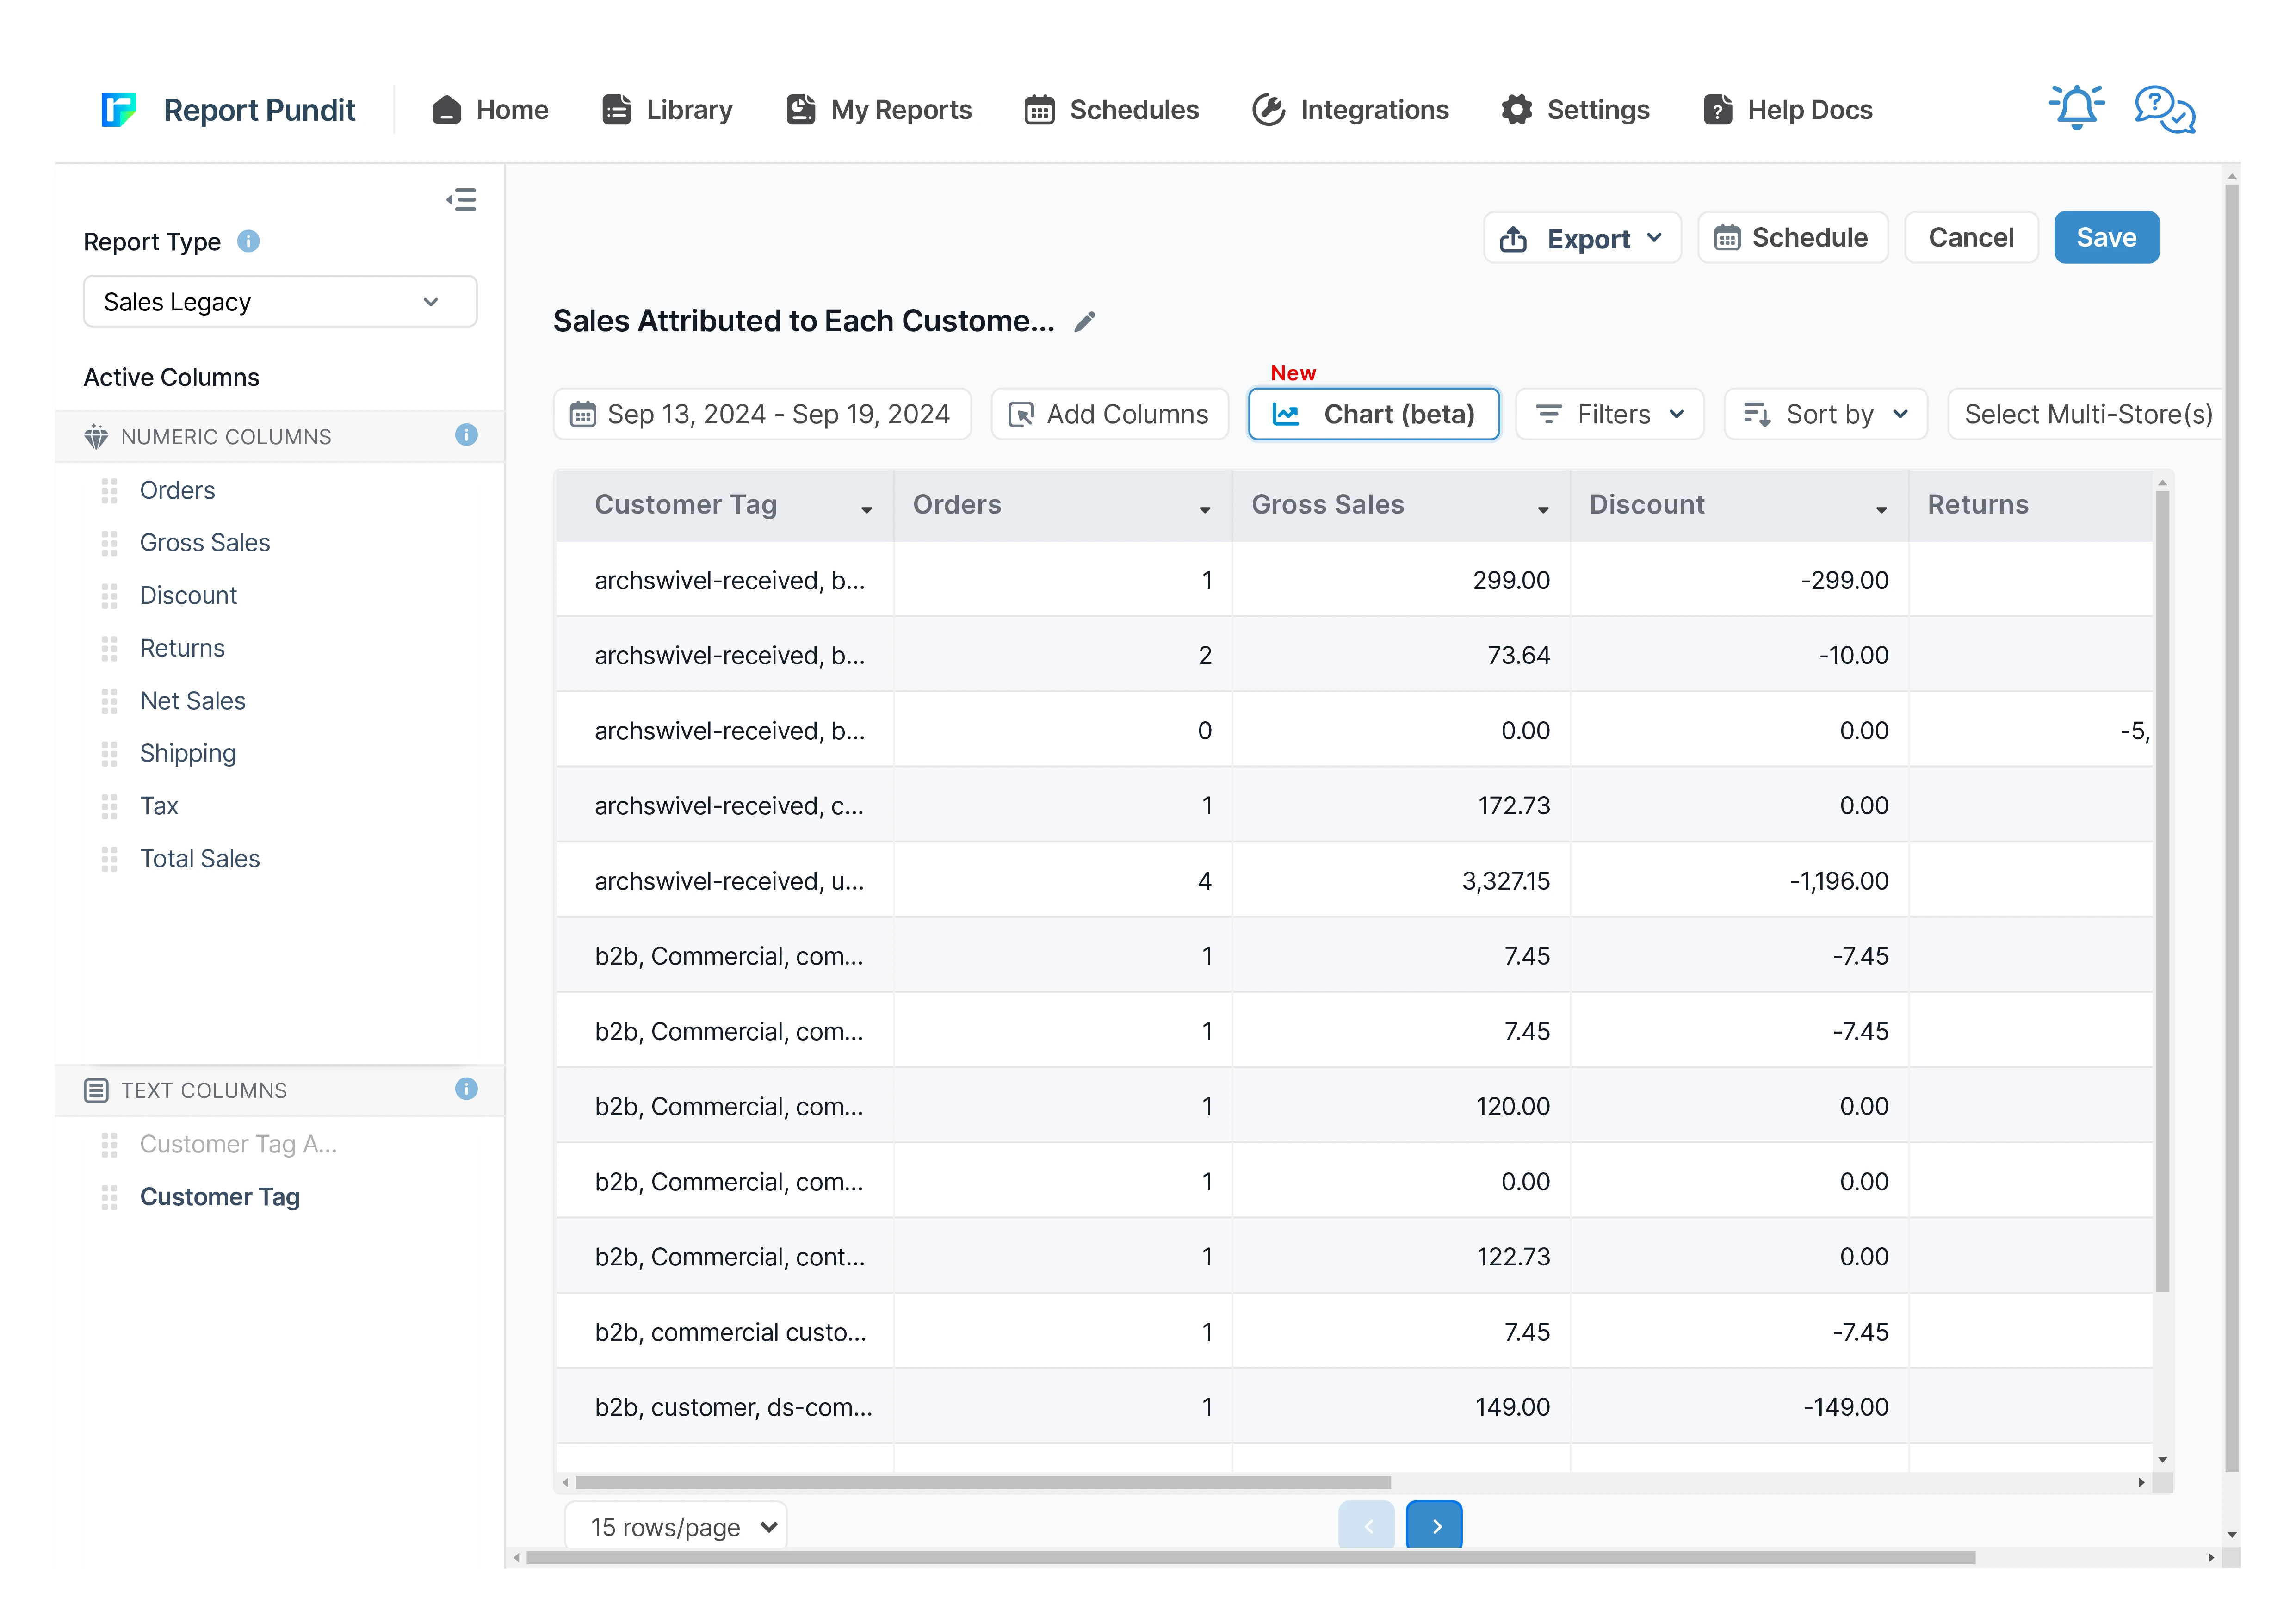Open the Chart (beta) view

click(1373, 414)
